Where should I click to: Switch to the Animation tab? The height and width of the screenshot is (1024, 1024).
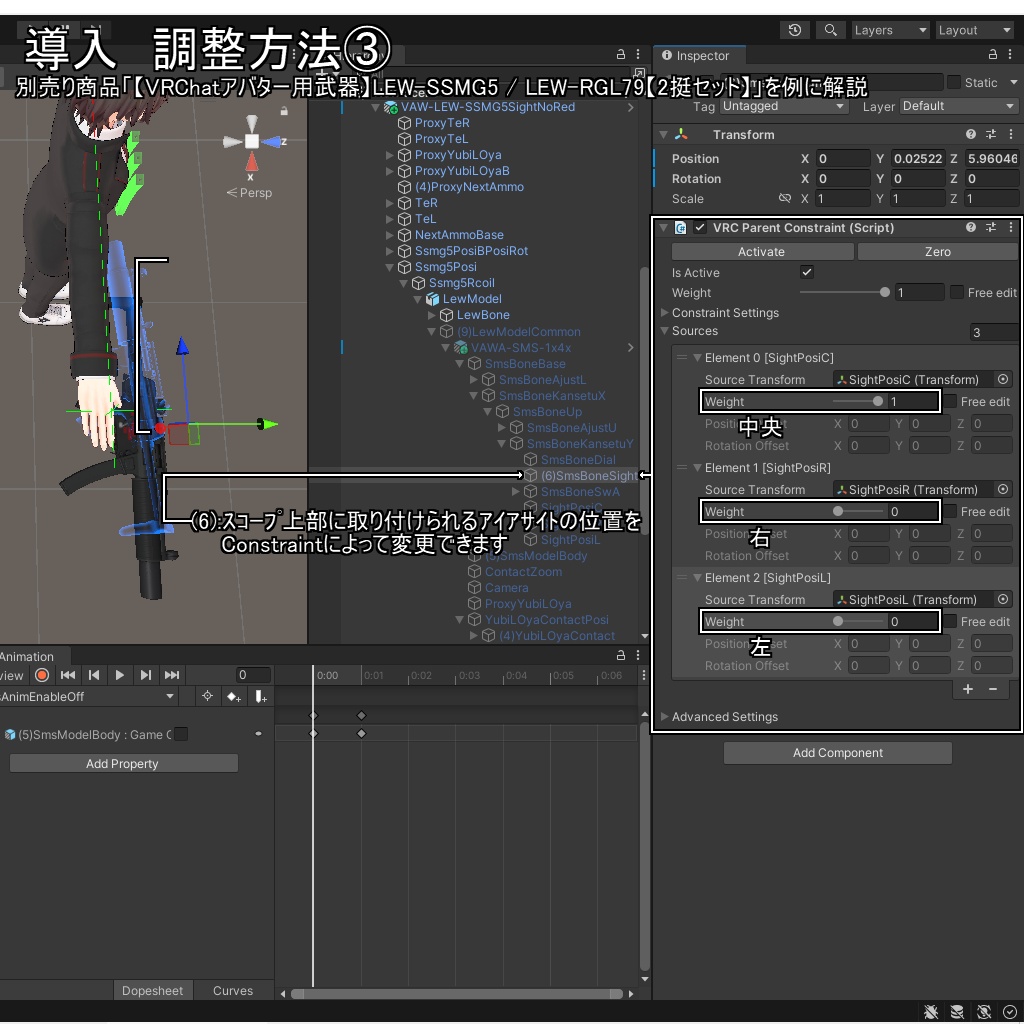tap(27, 656)
